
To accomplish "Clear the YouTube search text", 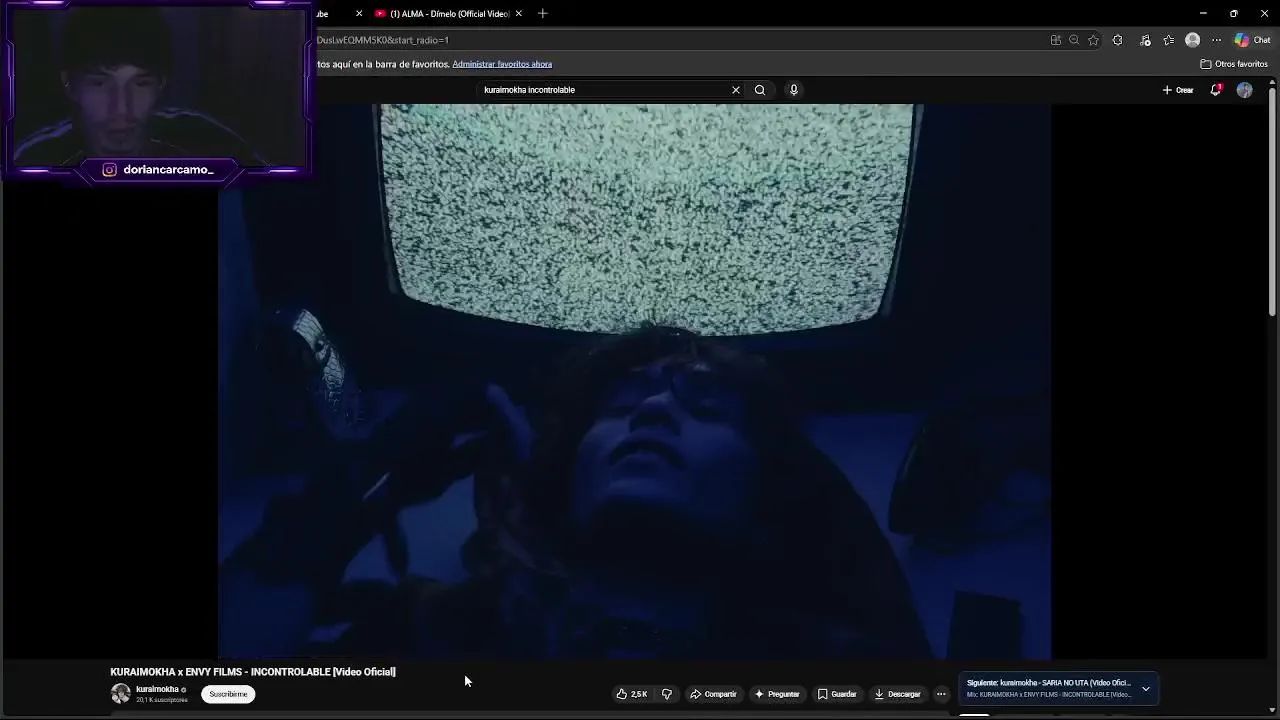I will pyautogui.click(x=736, y=90).
